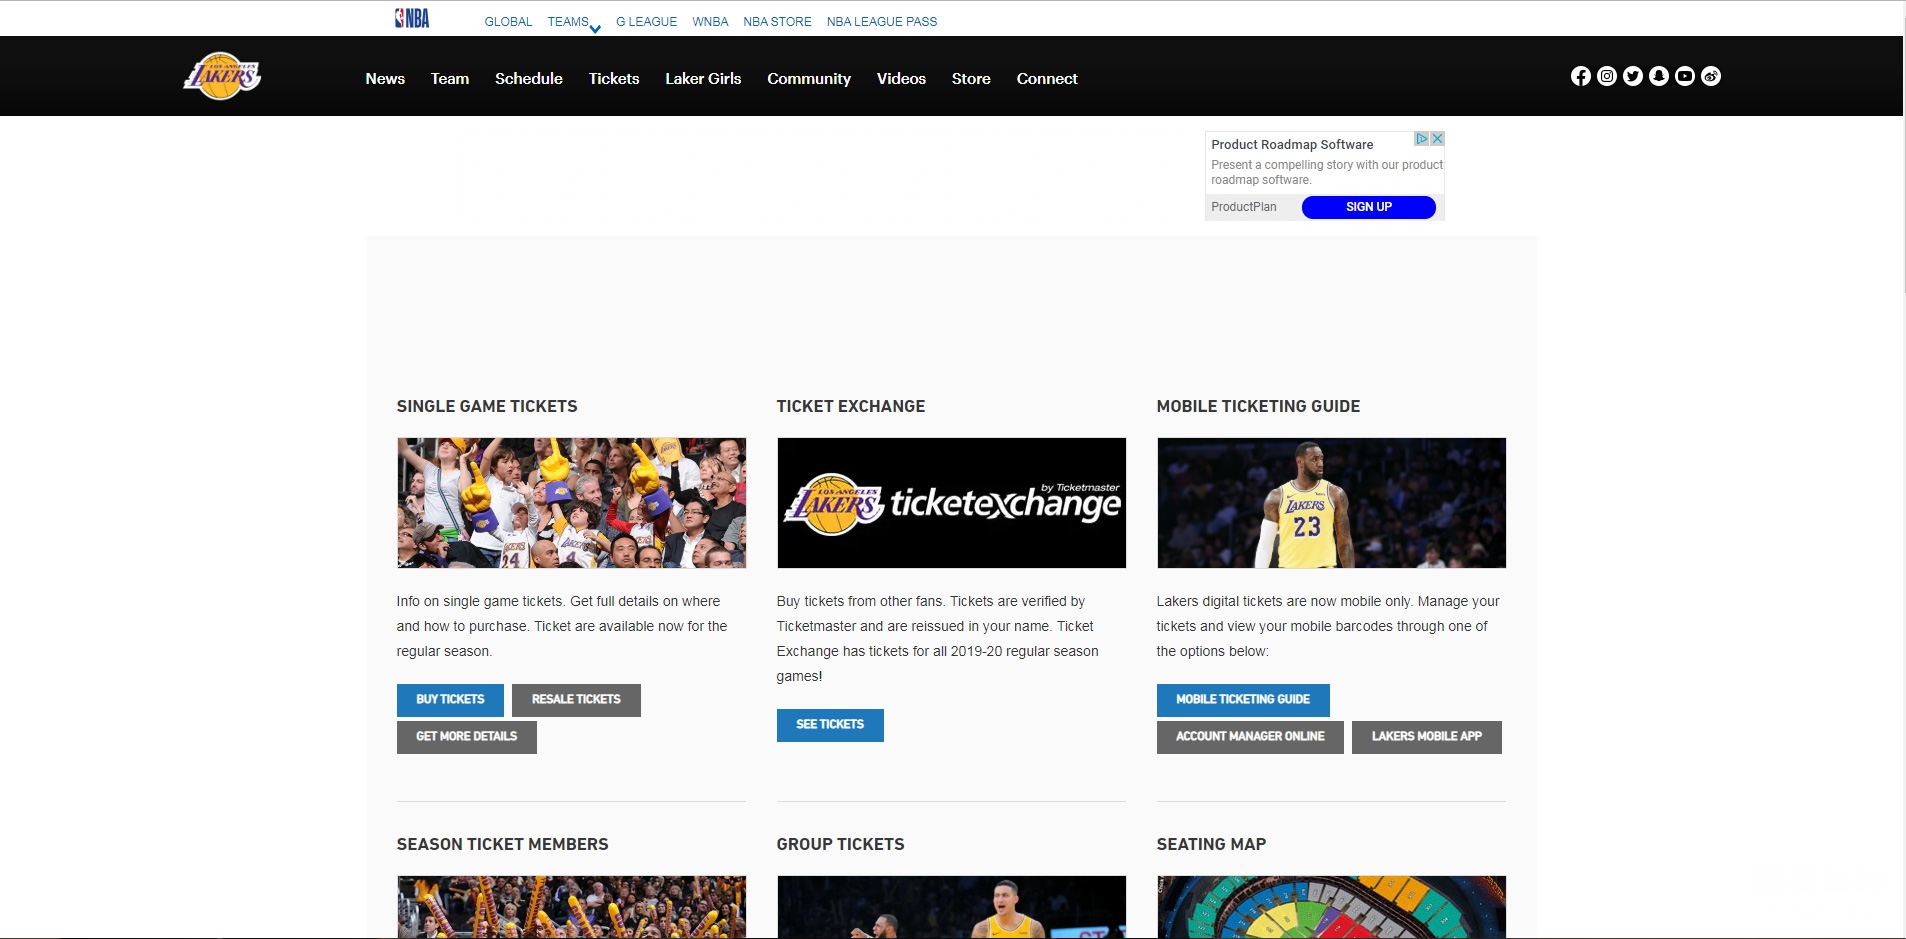This screenshot has height=939, width=1906.
Task: Open the GLOBAL link
Action: click(508, 22)
